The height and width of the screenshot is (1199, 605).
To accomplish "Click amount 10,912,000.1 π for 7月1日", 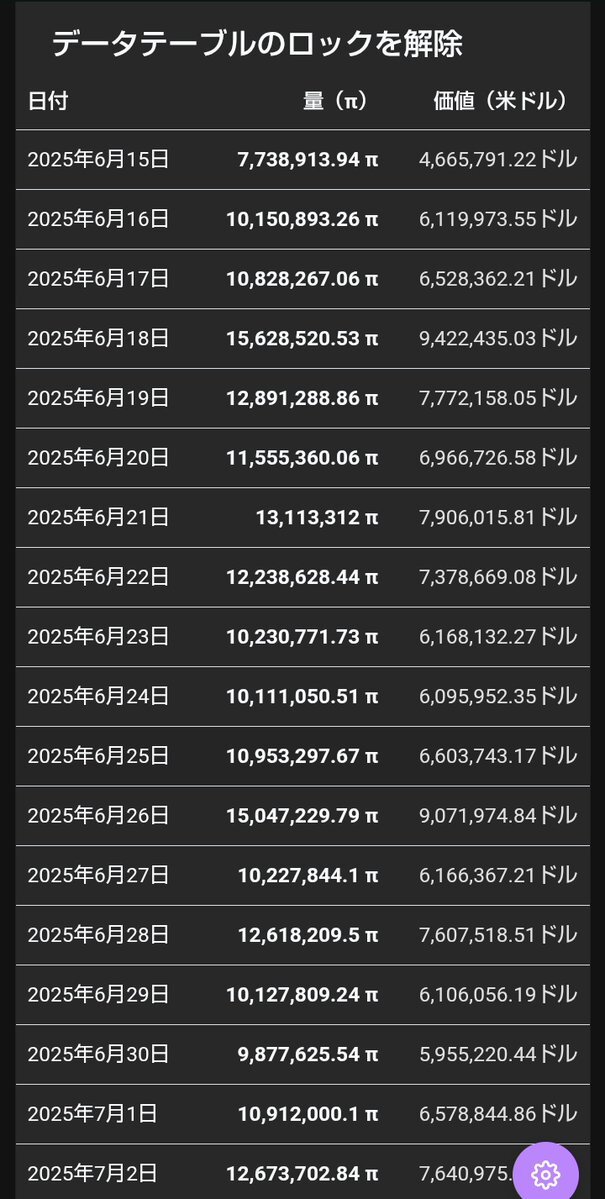I will 308,1114.
